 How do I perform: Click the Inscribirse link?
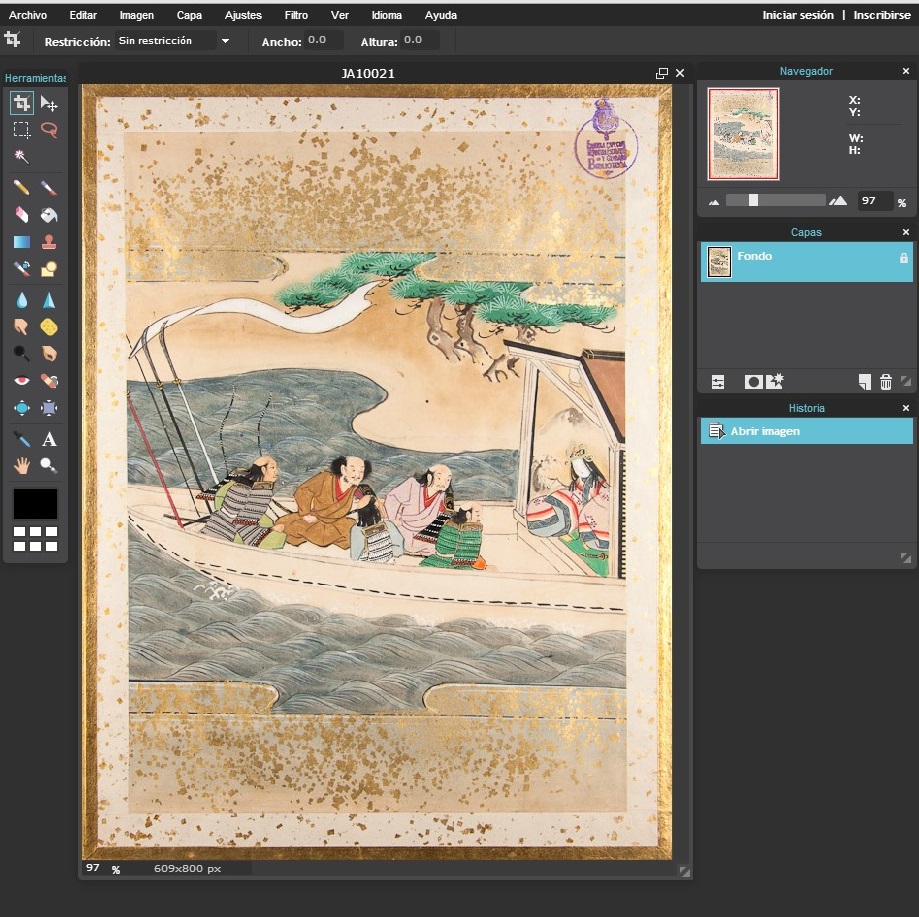pos(881,15)
